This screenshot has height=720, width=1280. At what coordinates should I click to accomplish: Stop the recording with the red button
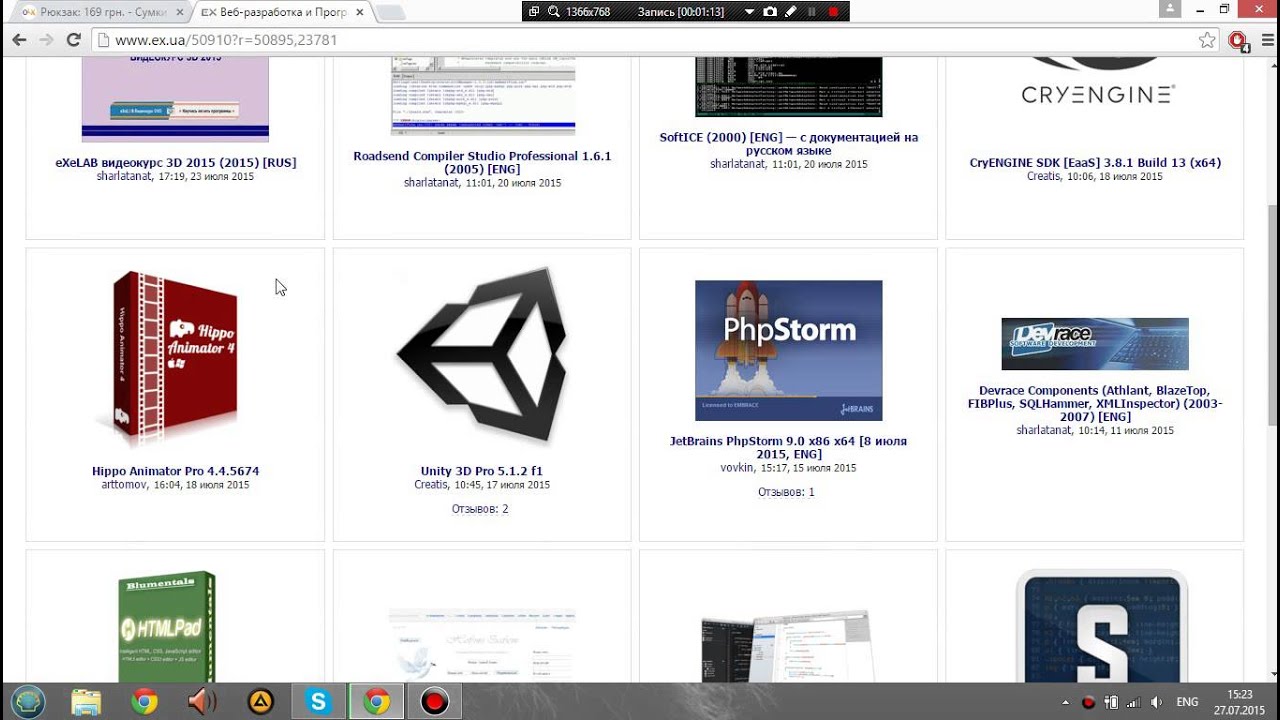[x=833, y=11]
